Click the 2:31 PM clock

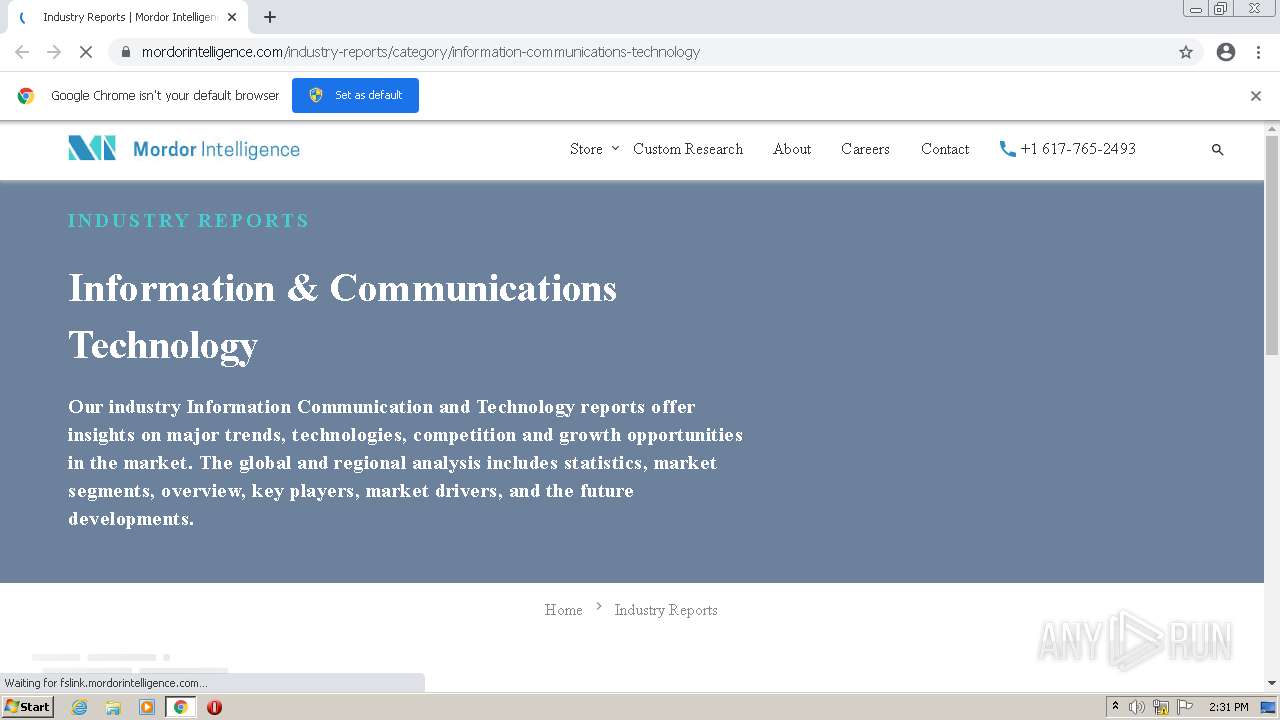click(1229, 707)
